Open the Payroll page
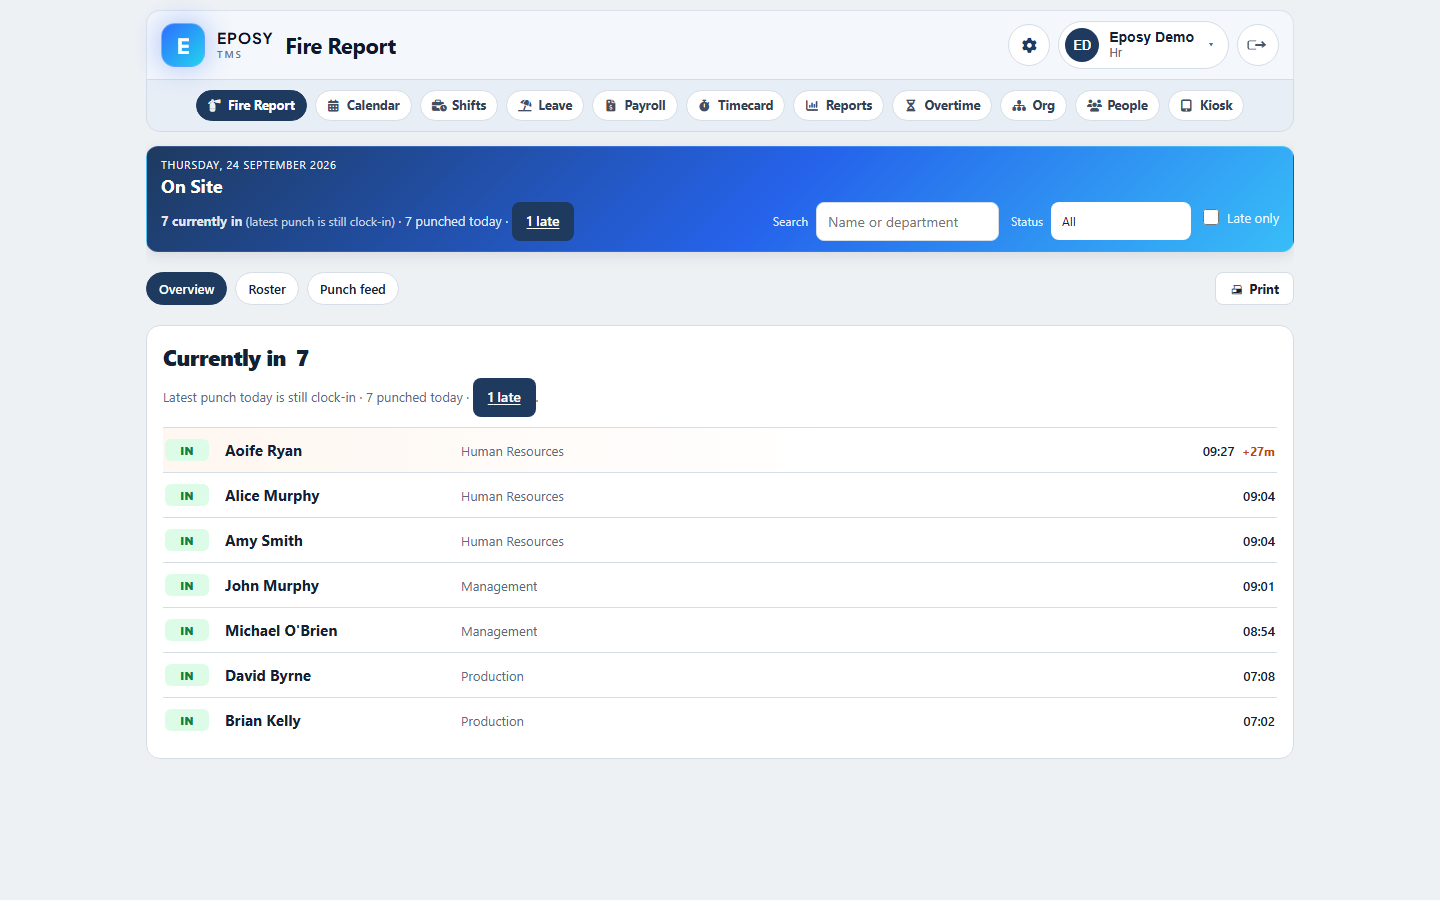This screenshot has width=1440, height=900. [635, 105]
